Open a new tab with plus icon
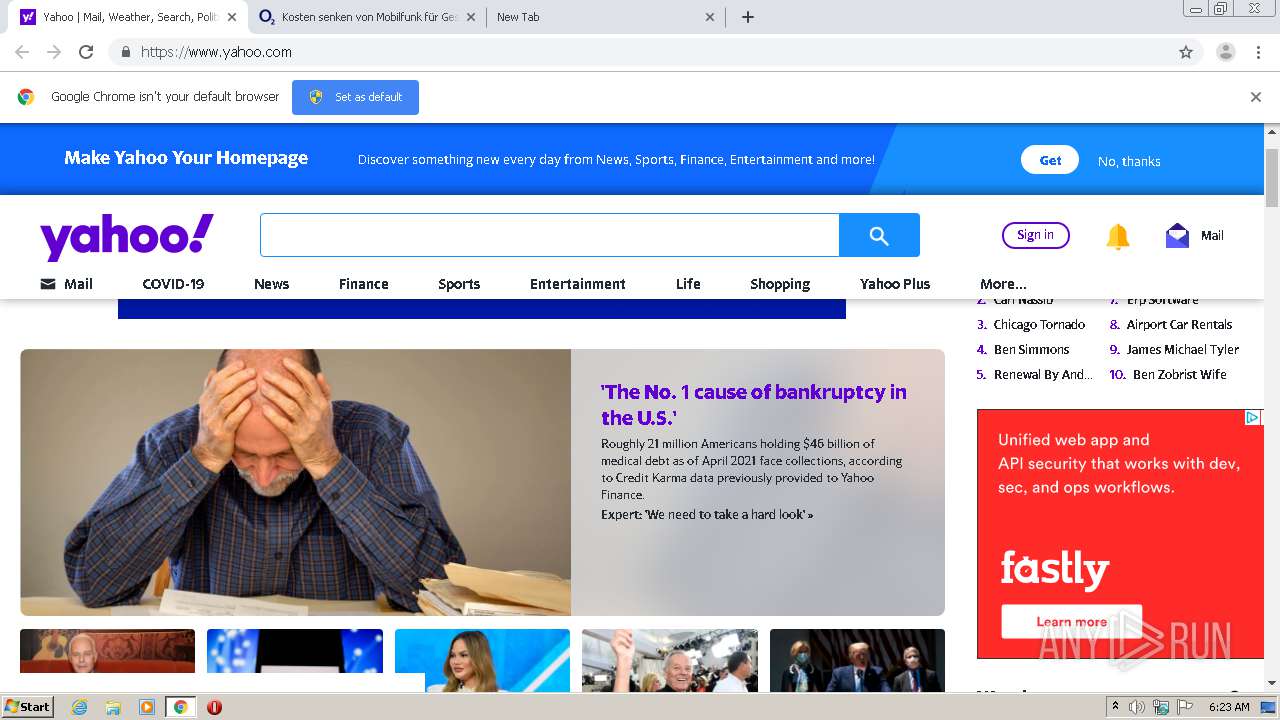The image size is (1280, 720). 747,17
